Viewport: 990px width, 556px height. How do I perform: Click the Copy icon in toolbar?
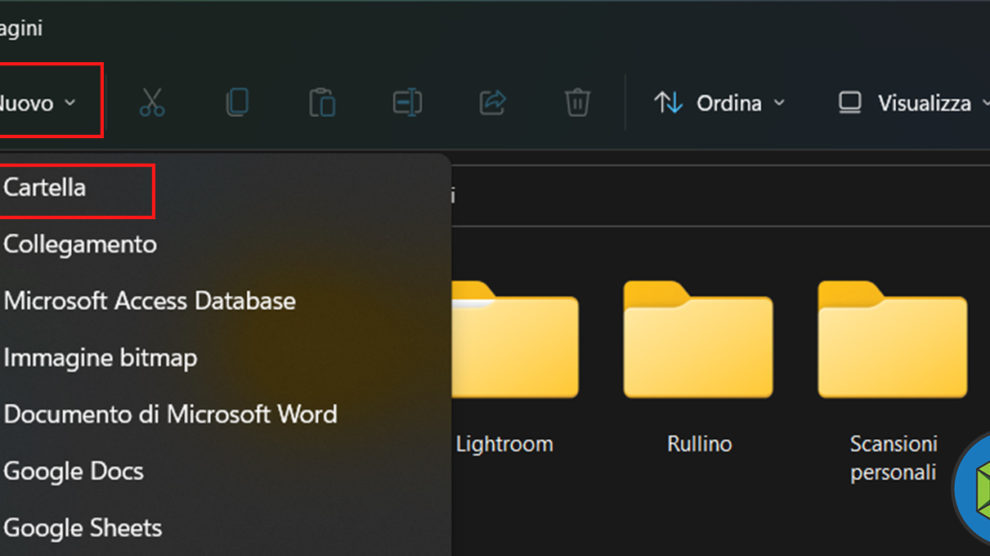(237, 103)
